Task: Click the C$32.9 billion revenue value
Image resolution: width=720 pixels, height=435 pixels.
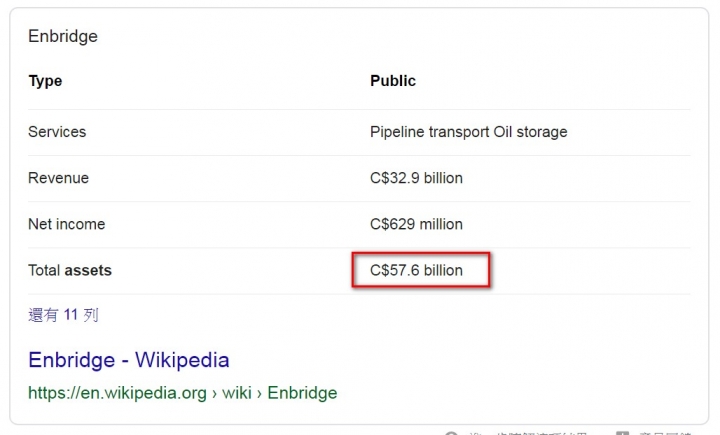Action: 416,178
